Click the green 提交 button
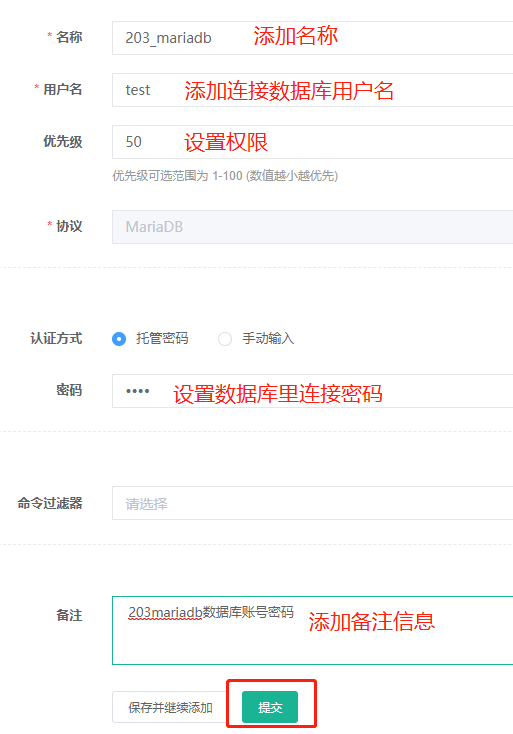 pos(270,707)
